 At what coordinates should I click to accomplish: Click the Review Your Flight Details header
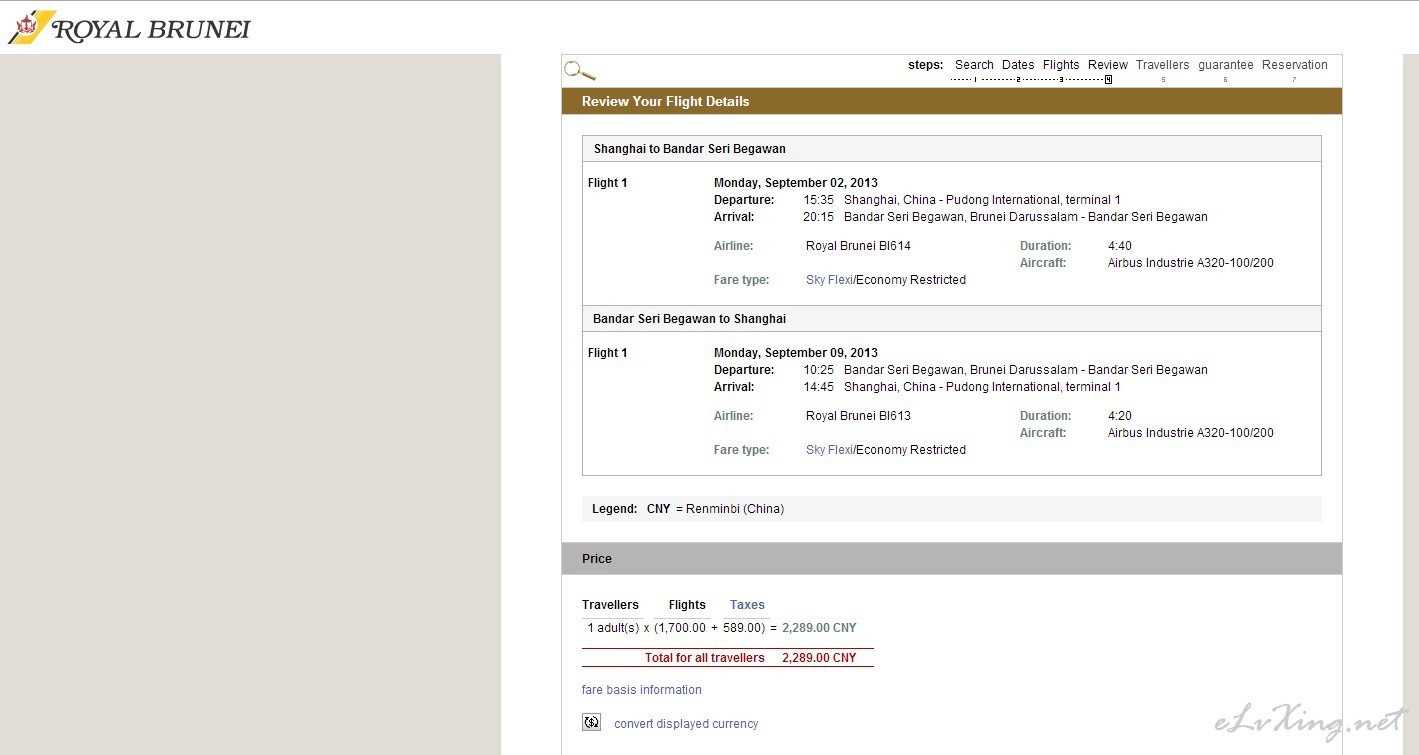tap(952, 101)
